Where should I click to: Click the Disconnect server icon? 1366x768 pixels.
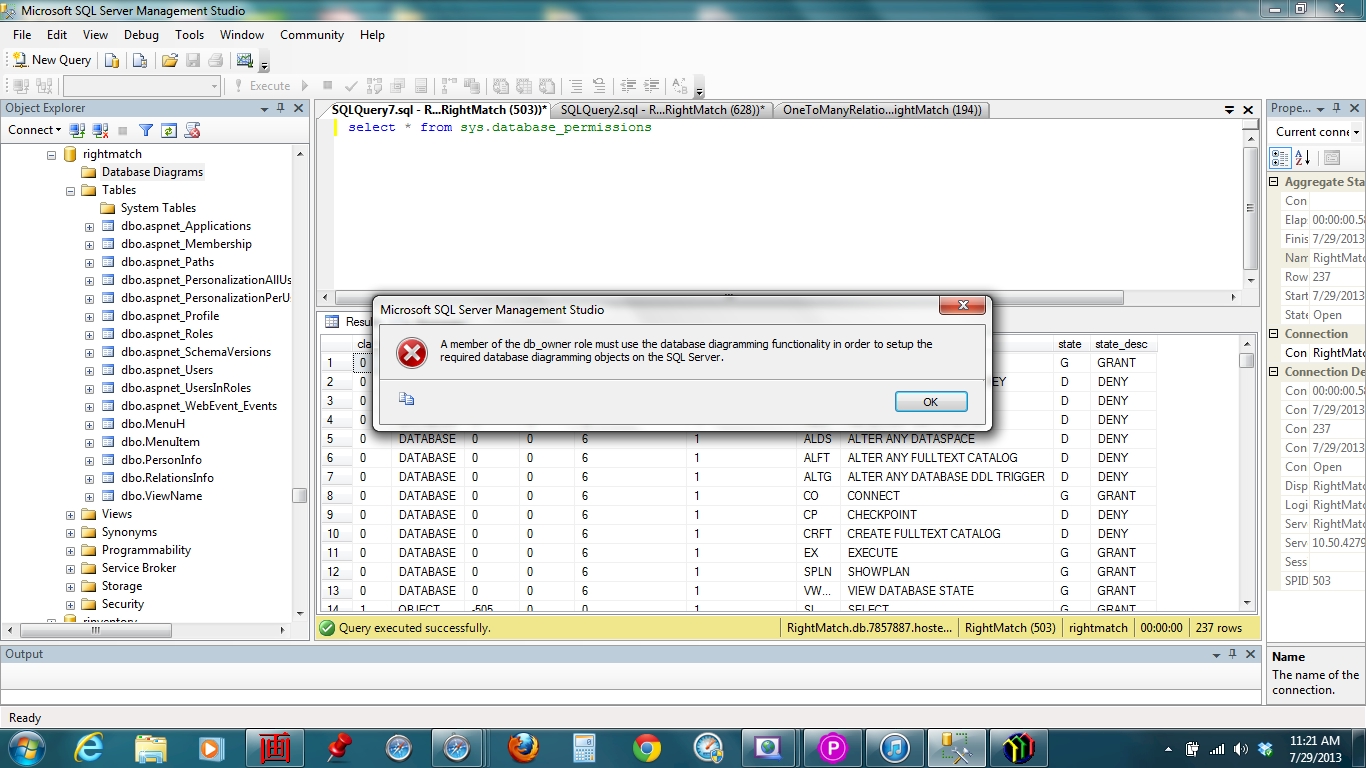pos(100,130)
